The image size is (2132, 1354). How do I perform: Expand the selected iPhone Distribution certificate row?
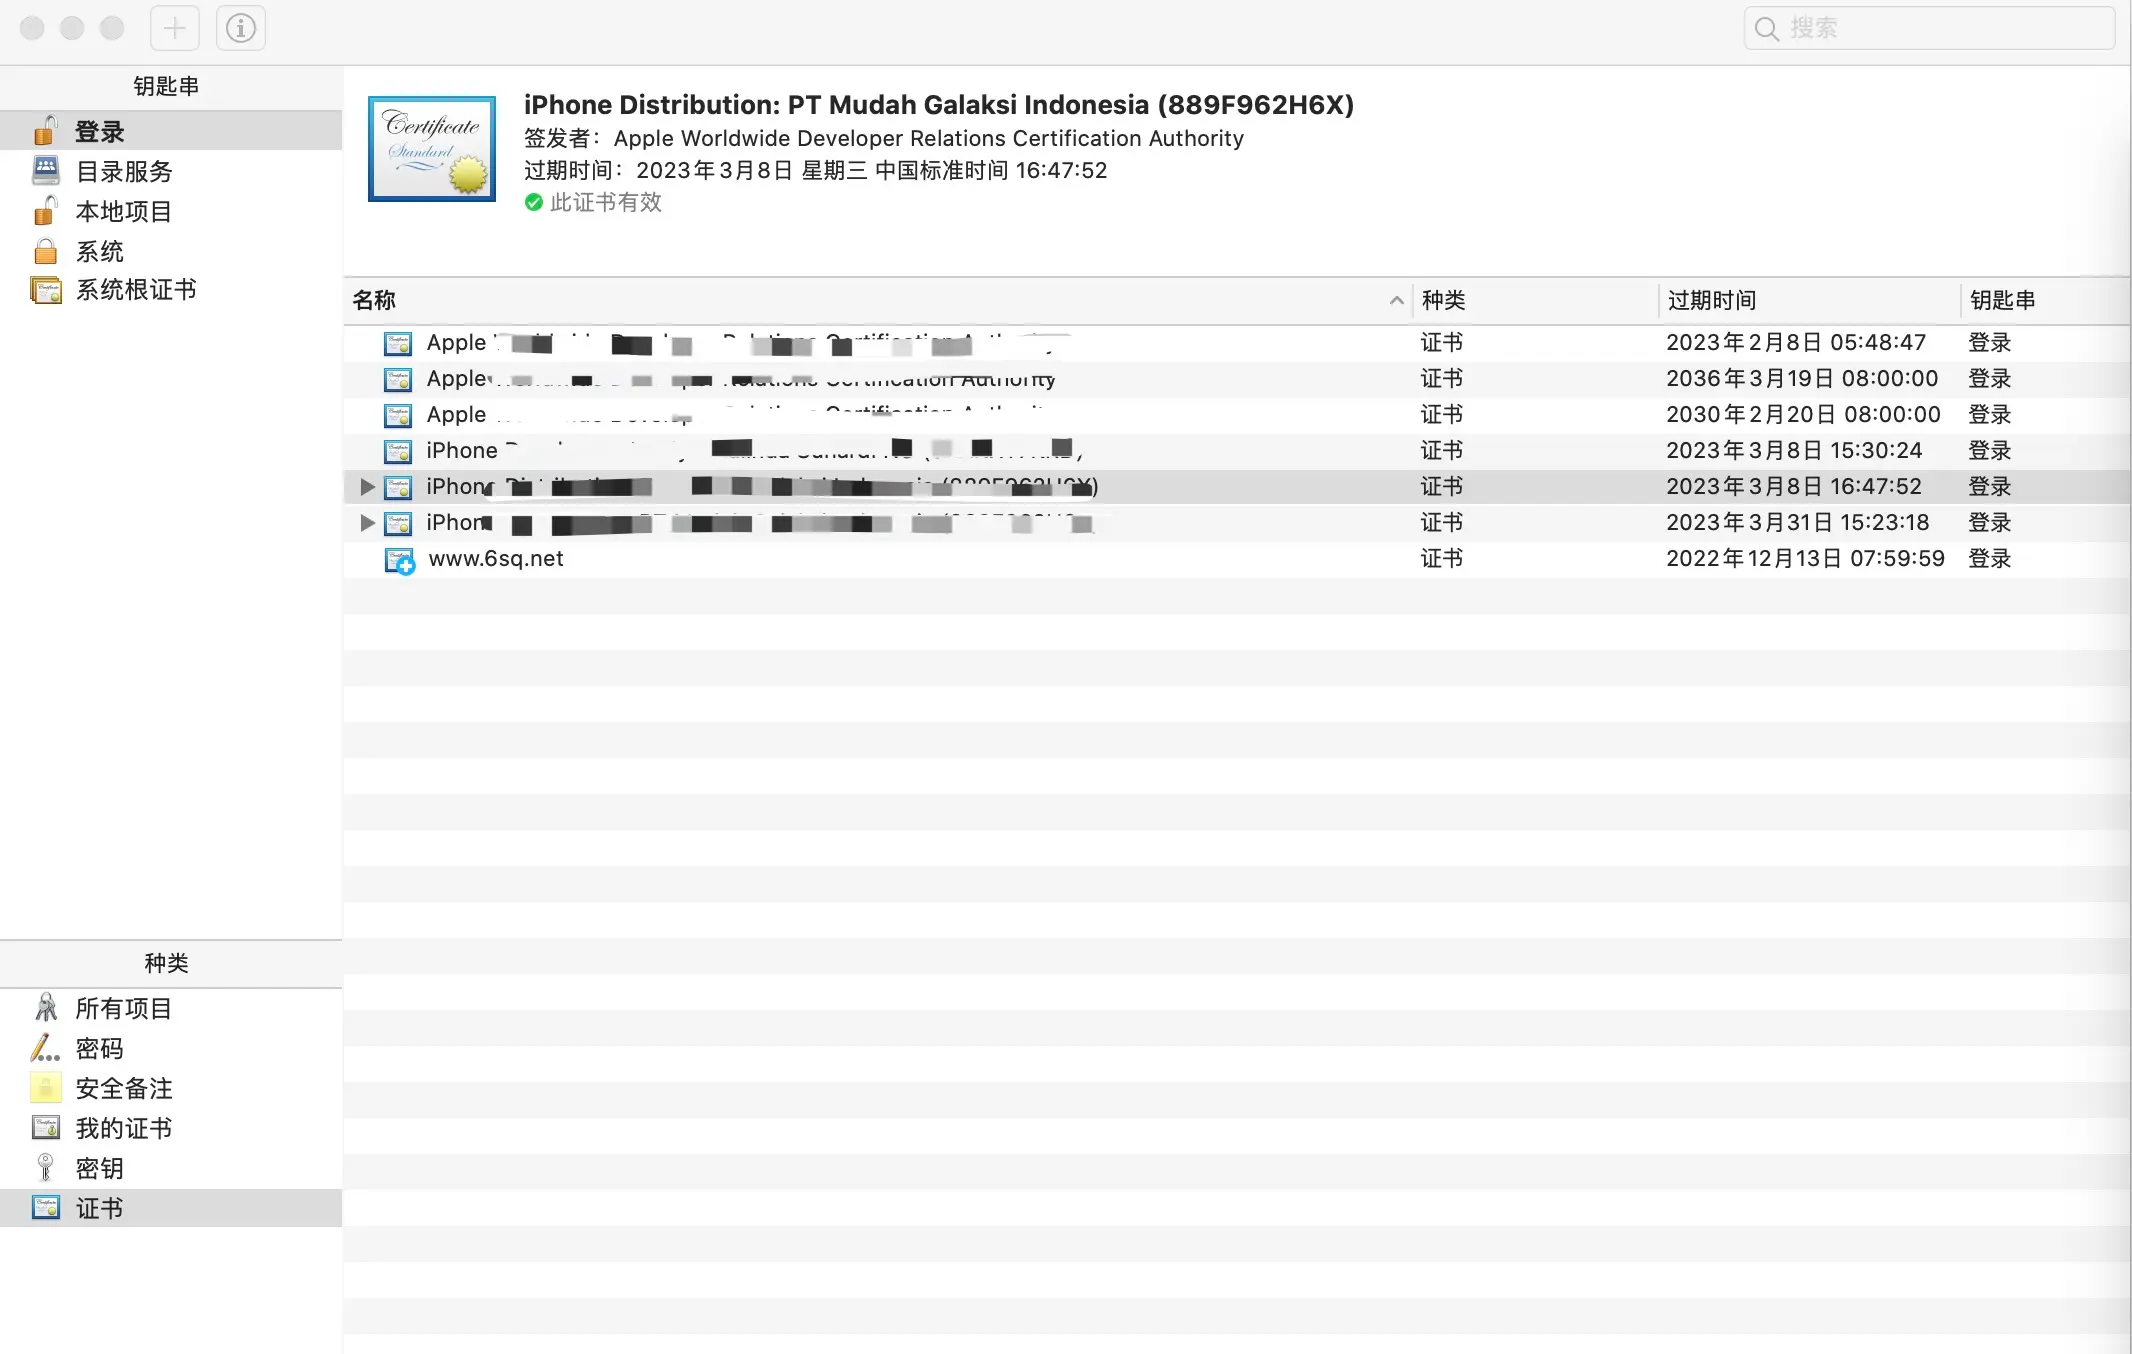367,487
